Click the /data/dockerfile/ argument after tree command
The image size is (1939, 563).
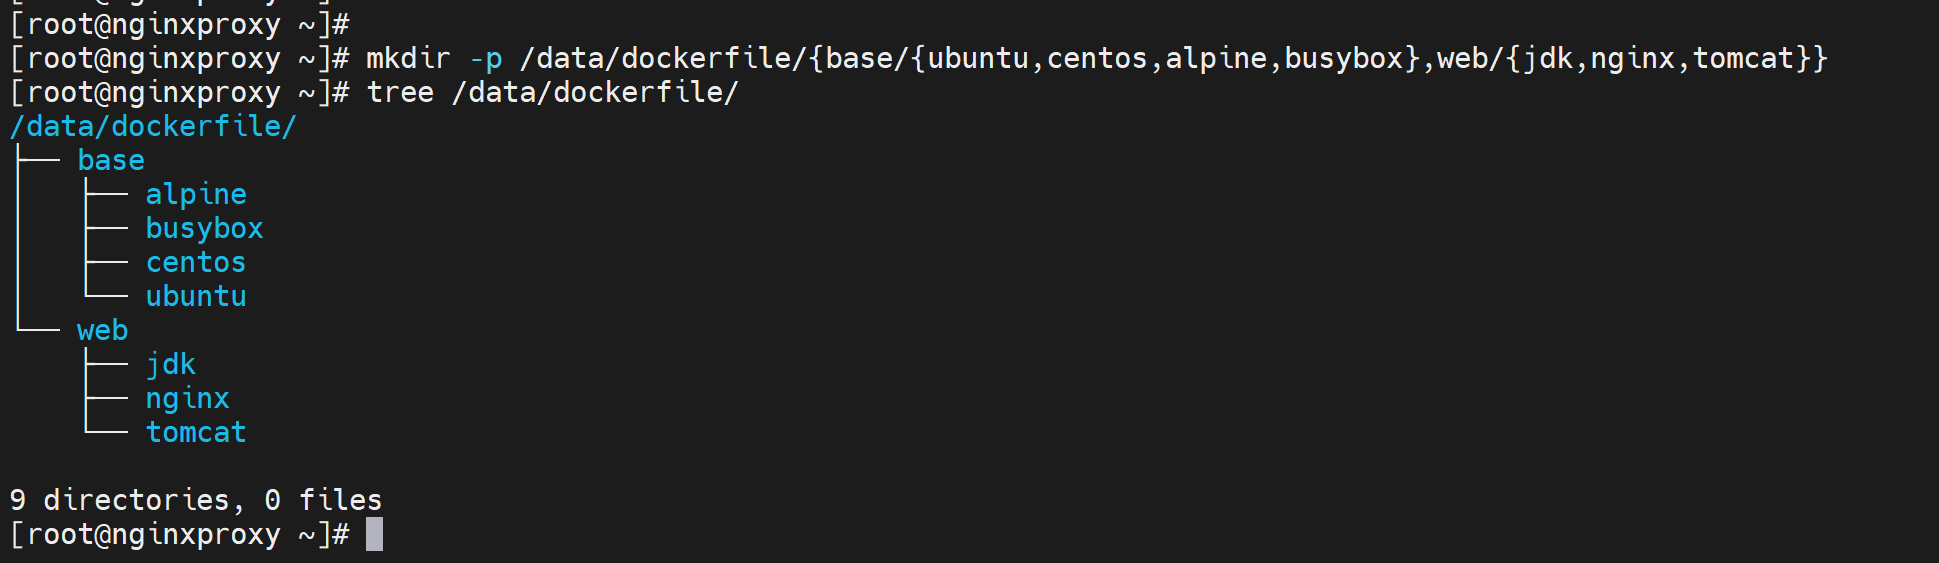(595, 92)
